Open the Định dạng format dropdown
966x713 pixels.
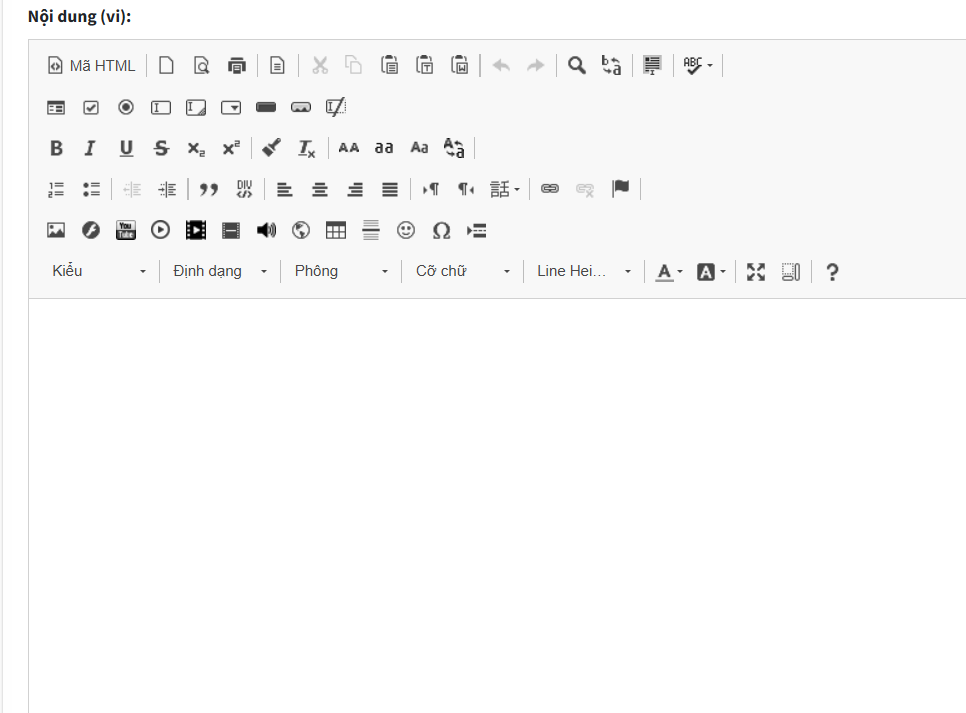coord(220,271)
